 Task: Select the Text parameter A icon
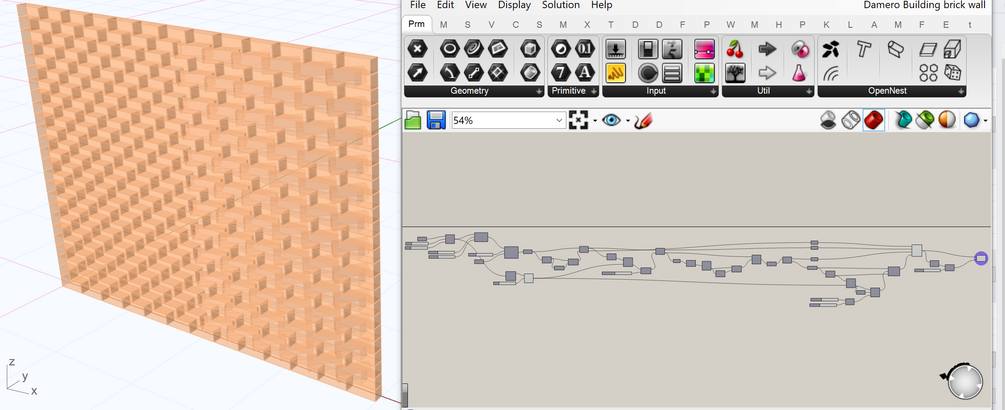click(585, 72)
